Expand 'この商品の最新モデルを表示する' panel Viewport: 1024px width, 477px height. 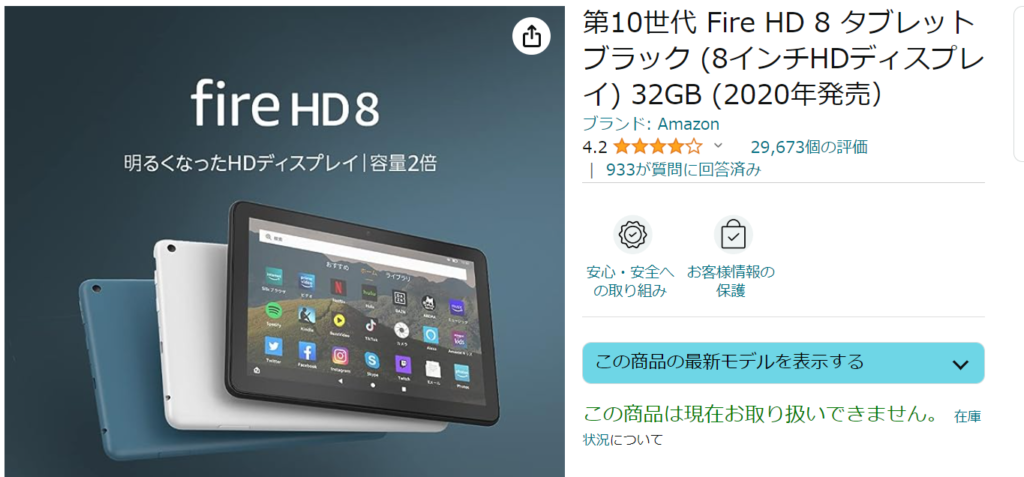(x=783, y=363)
